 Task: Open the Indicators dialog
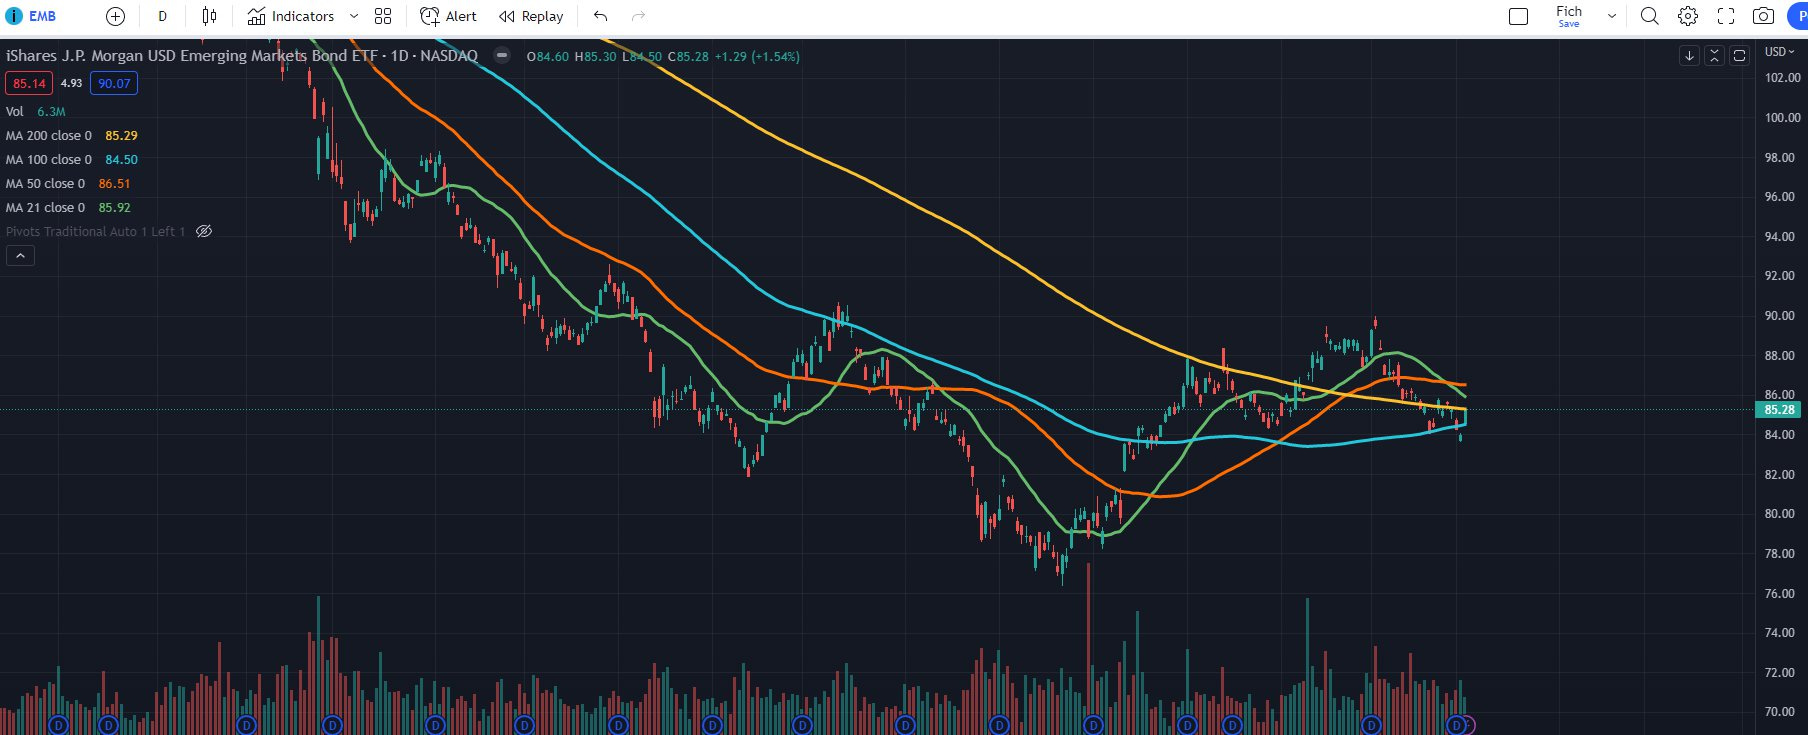291,16
